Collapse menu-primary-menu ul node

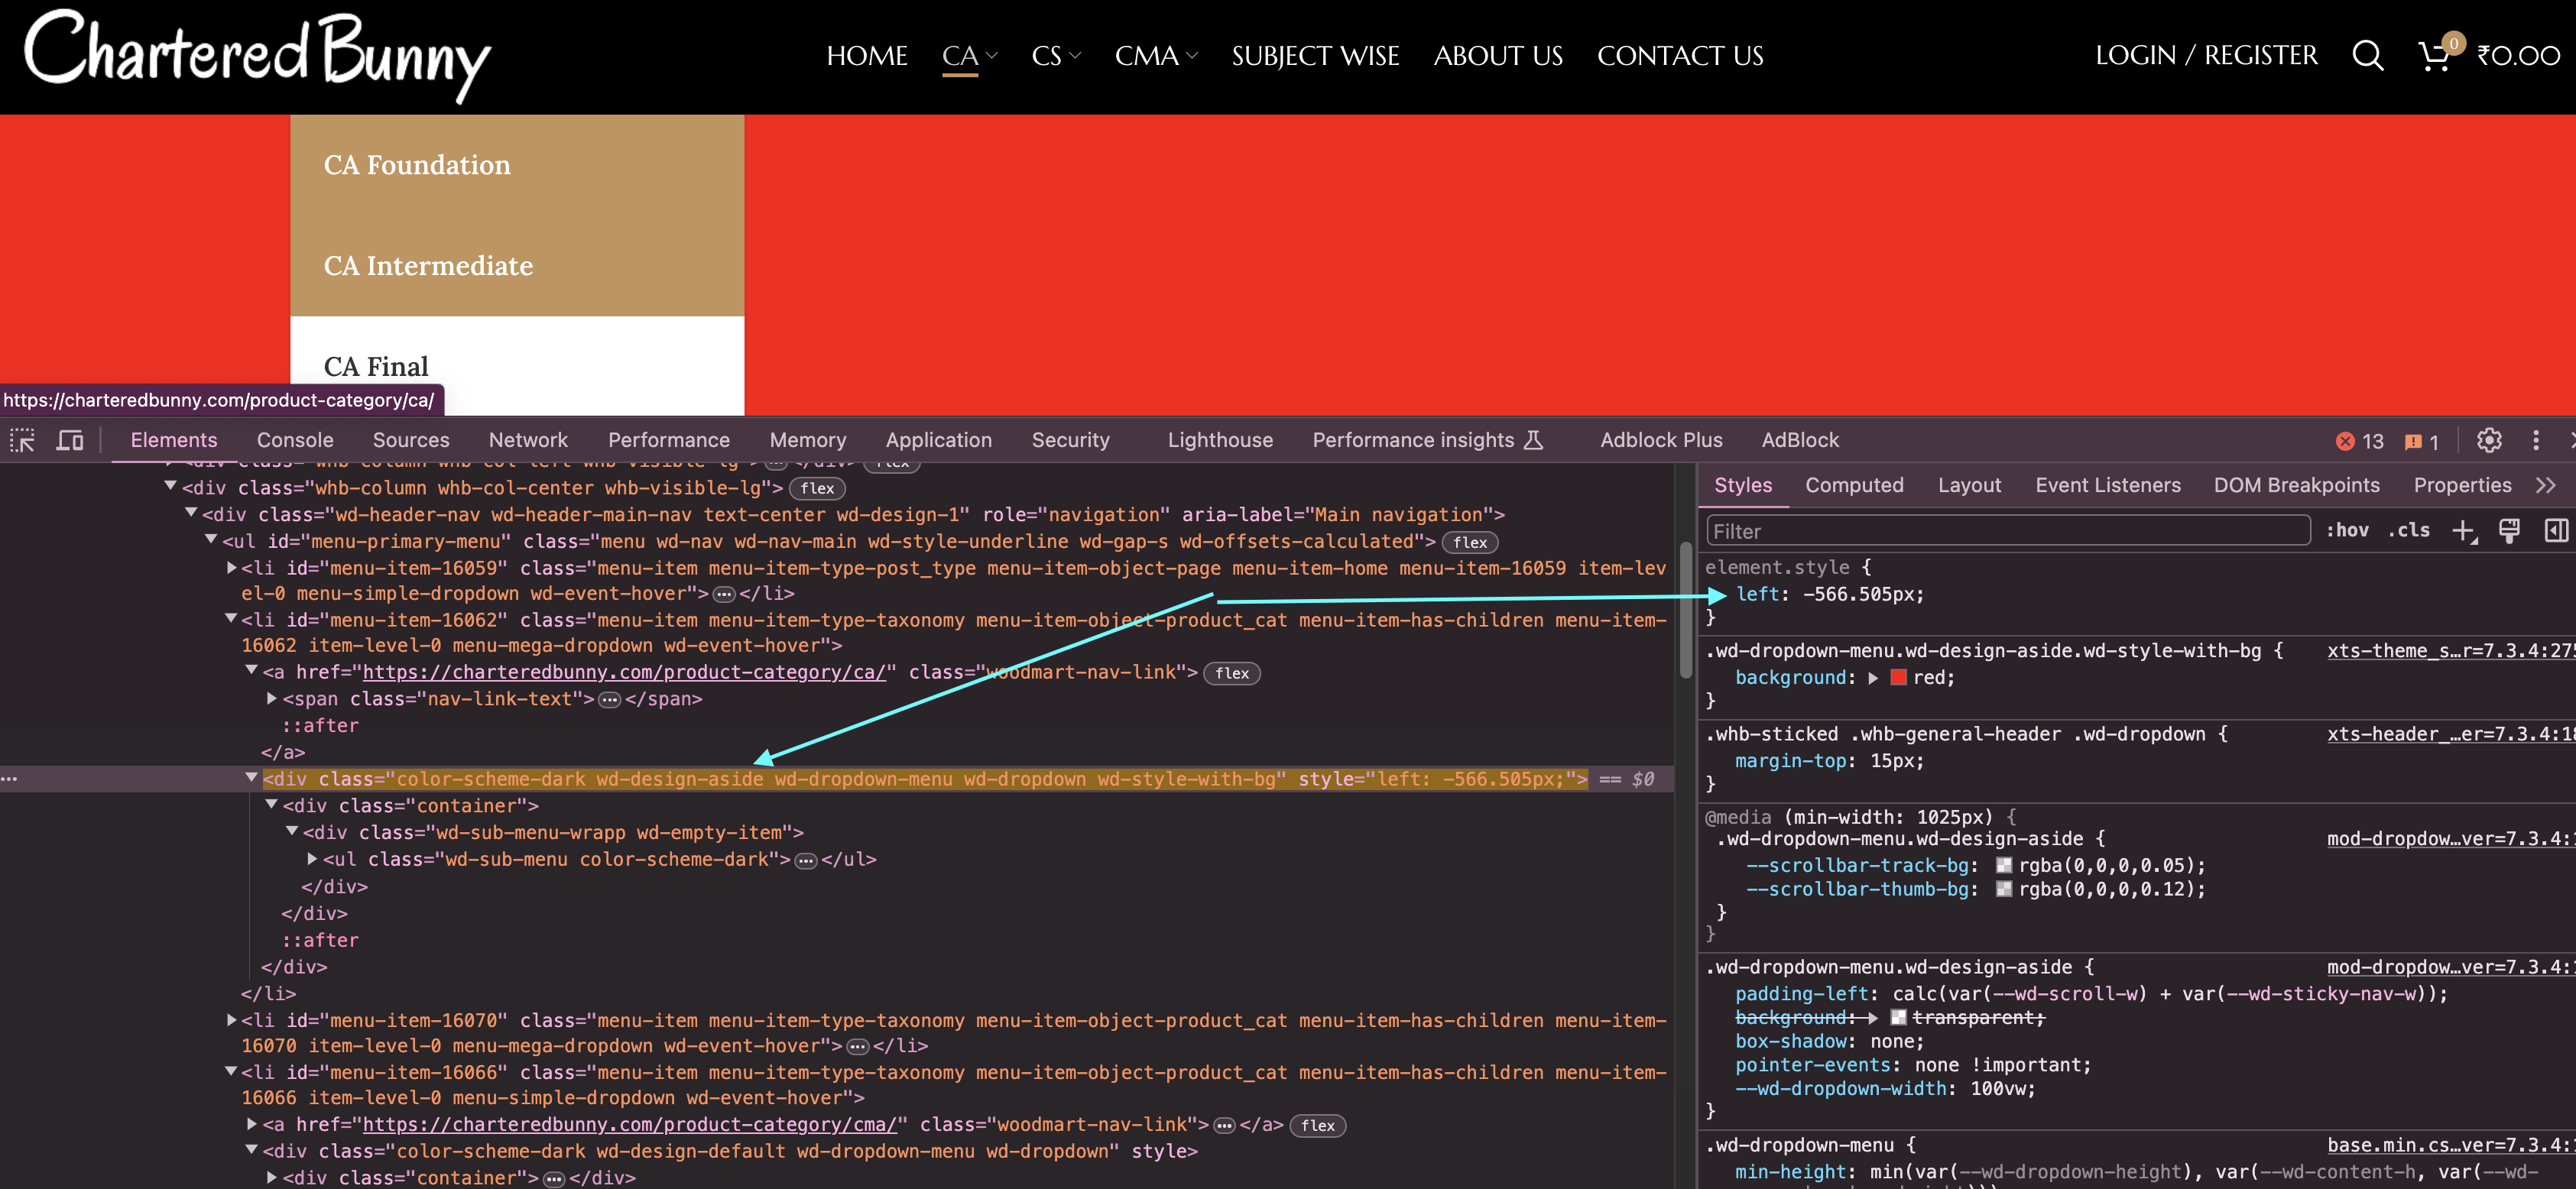[x=210, y=540]
